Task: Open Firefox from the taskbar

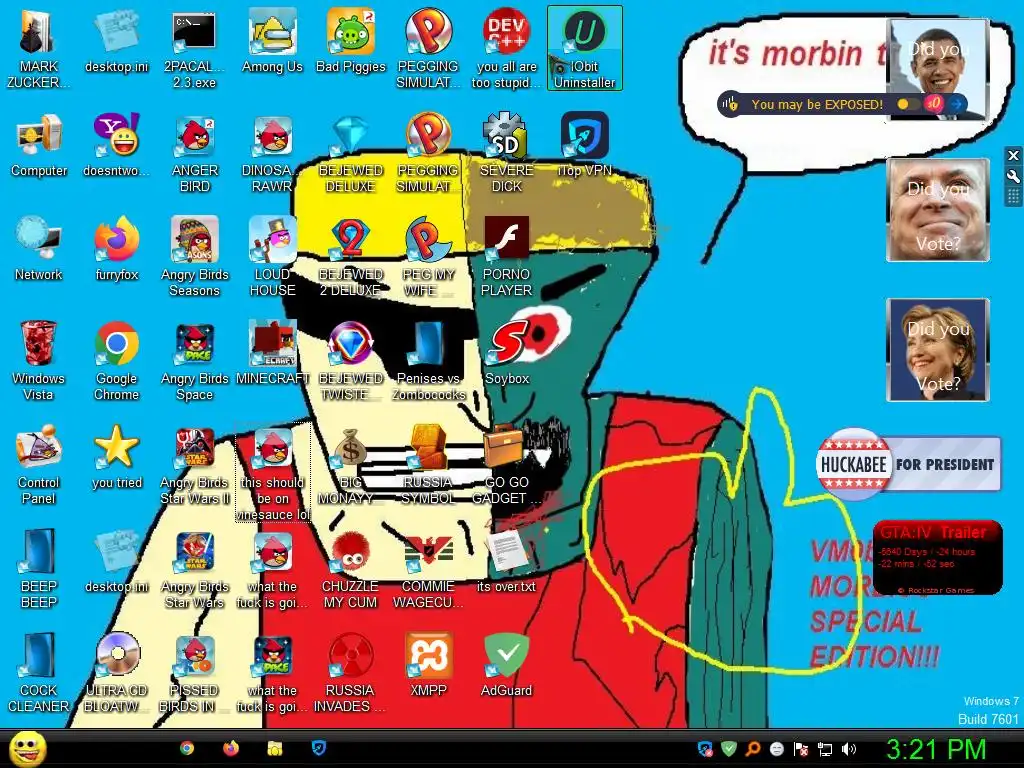Action: (231, 748)
